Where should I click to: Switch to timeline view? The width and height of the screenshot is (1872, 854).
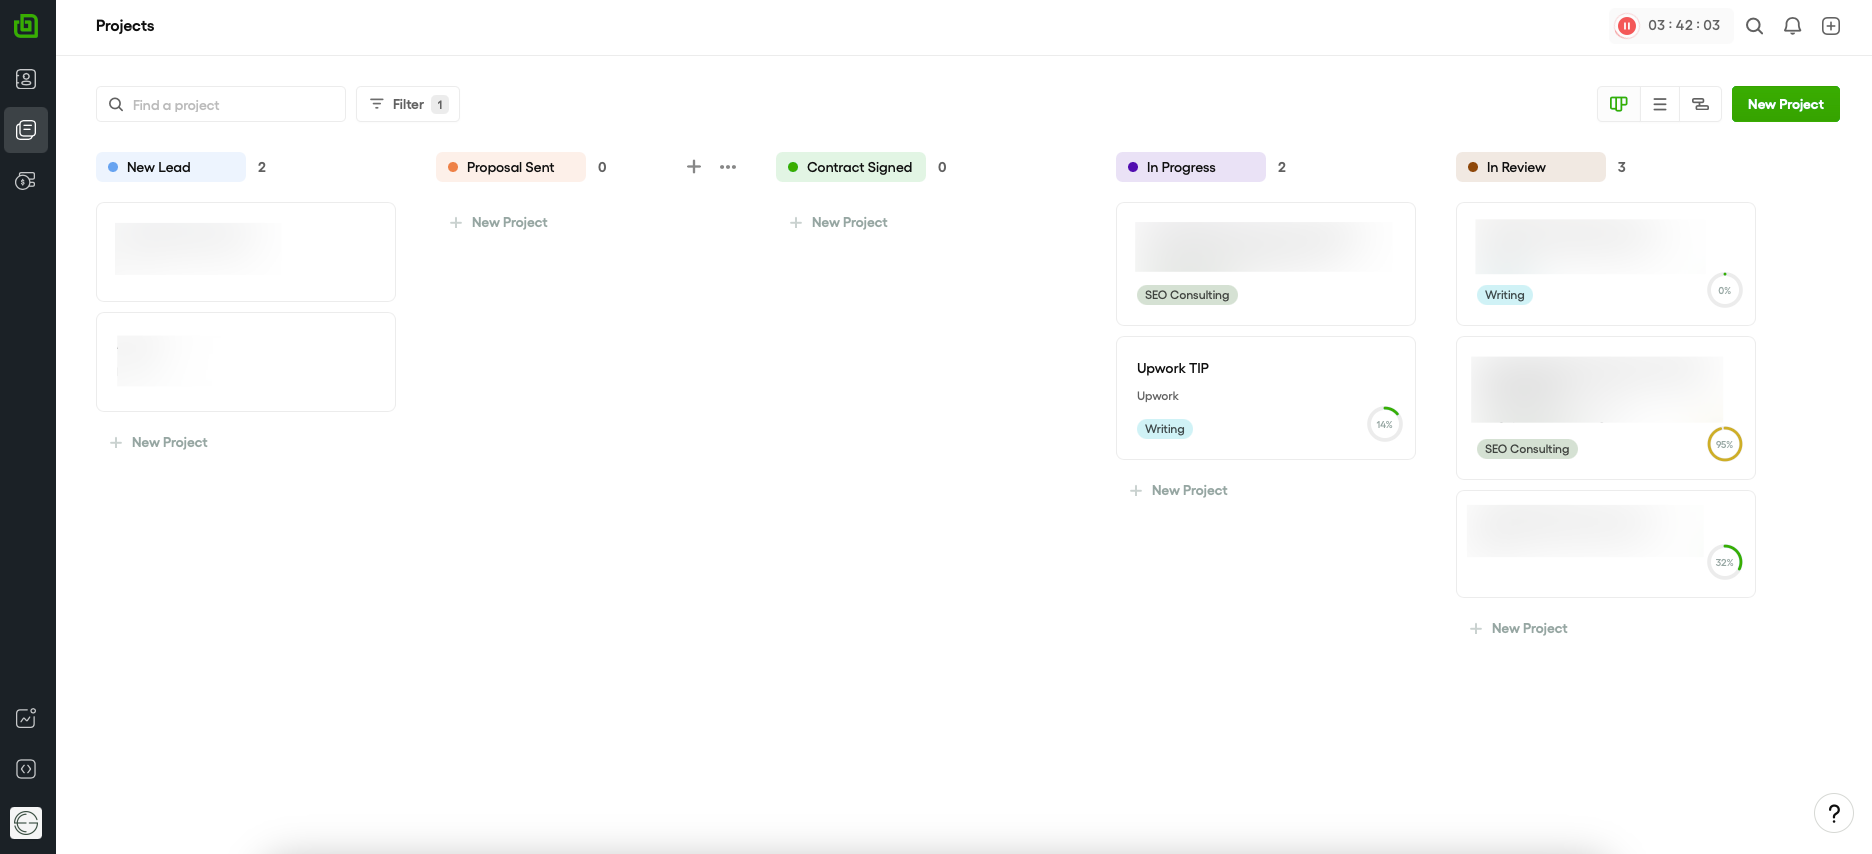[1700, 104]
